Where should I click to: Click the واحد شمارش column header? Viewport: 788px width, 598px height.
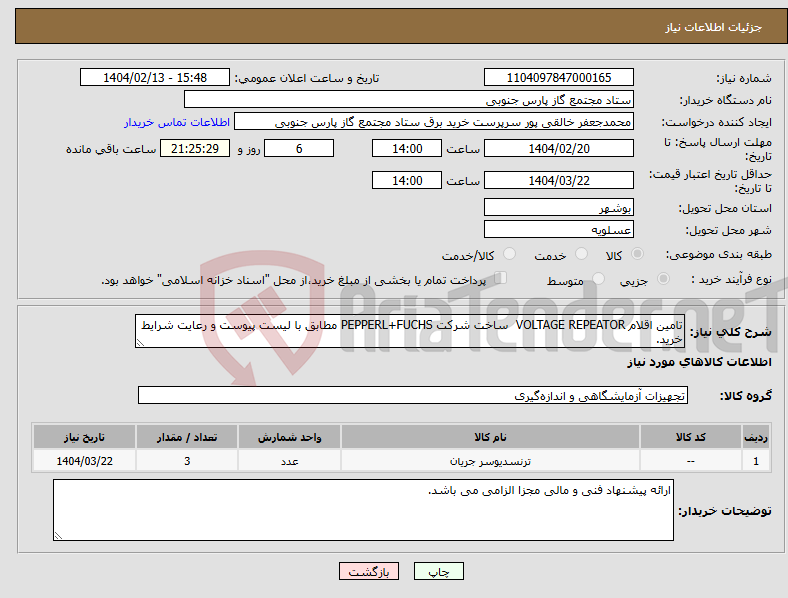click(x=289, y=437)
